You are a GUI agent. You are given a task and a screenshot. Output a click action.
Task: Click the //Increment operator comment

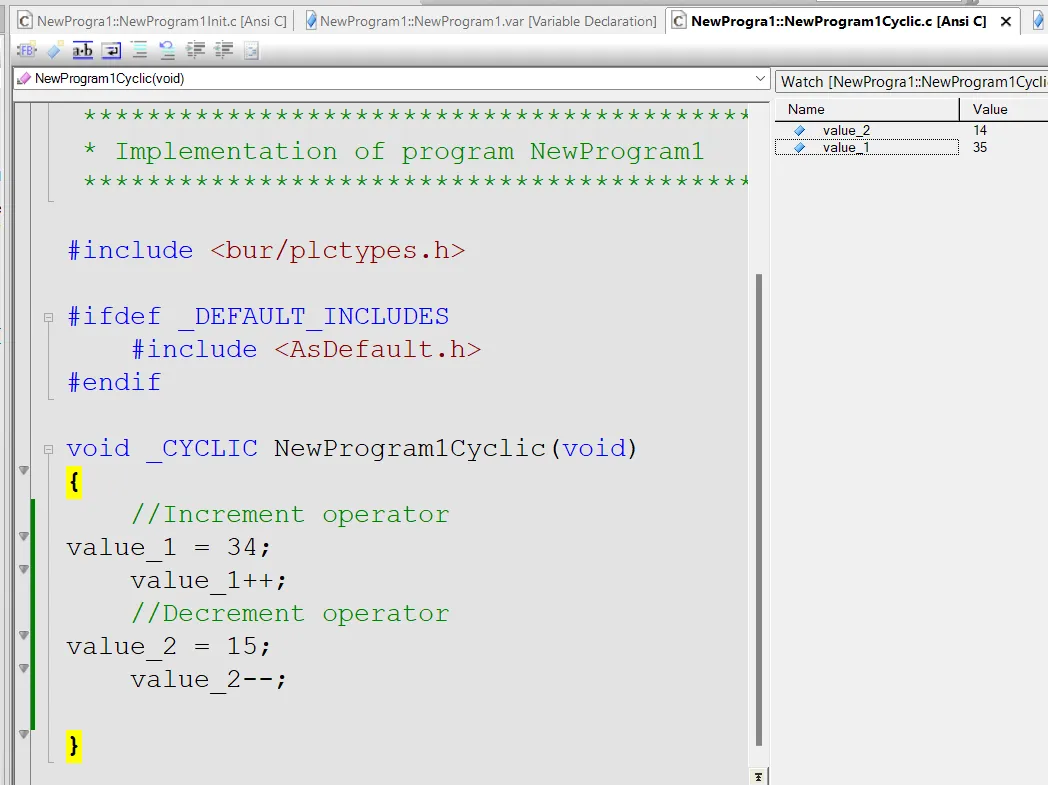pyautogui.click(x=290, y=514)
